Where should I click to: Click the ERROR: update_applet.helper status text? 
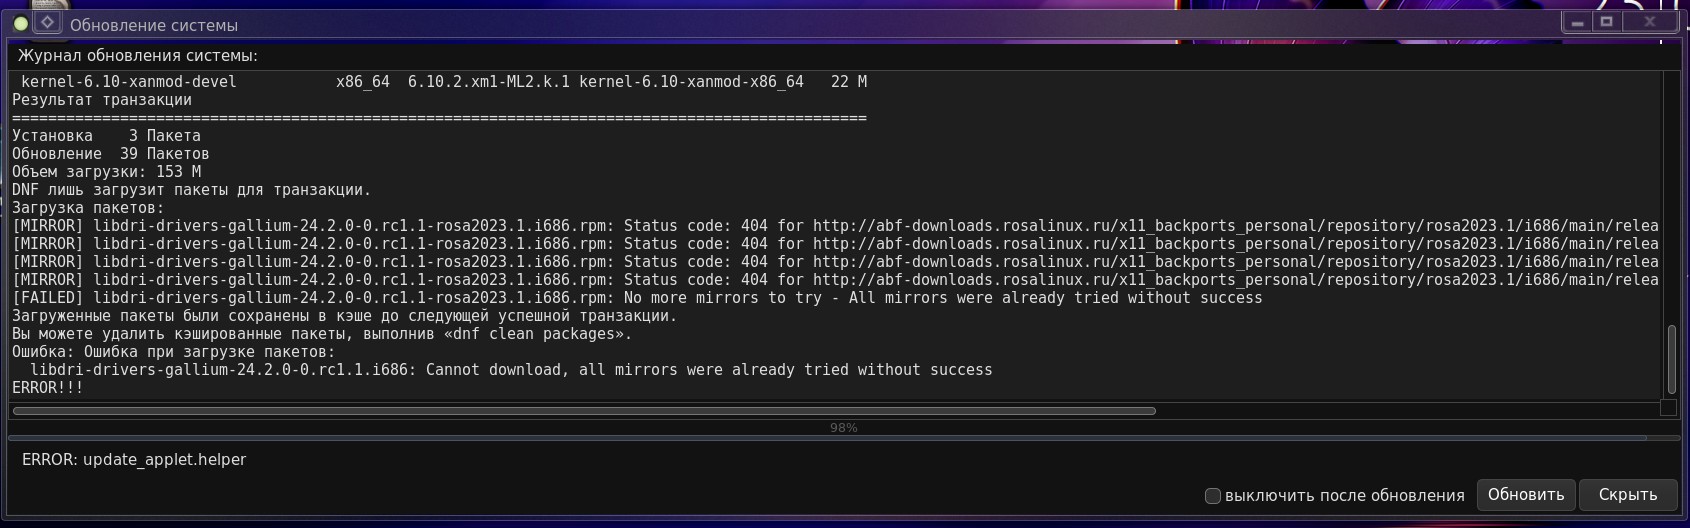click(134, 460)
